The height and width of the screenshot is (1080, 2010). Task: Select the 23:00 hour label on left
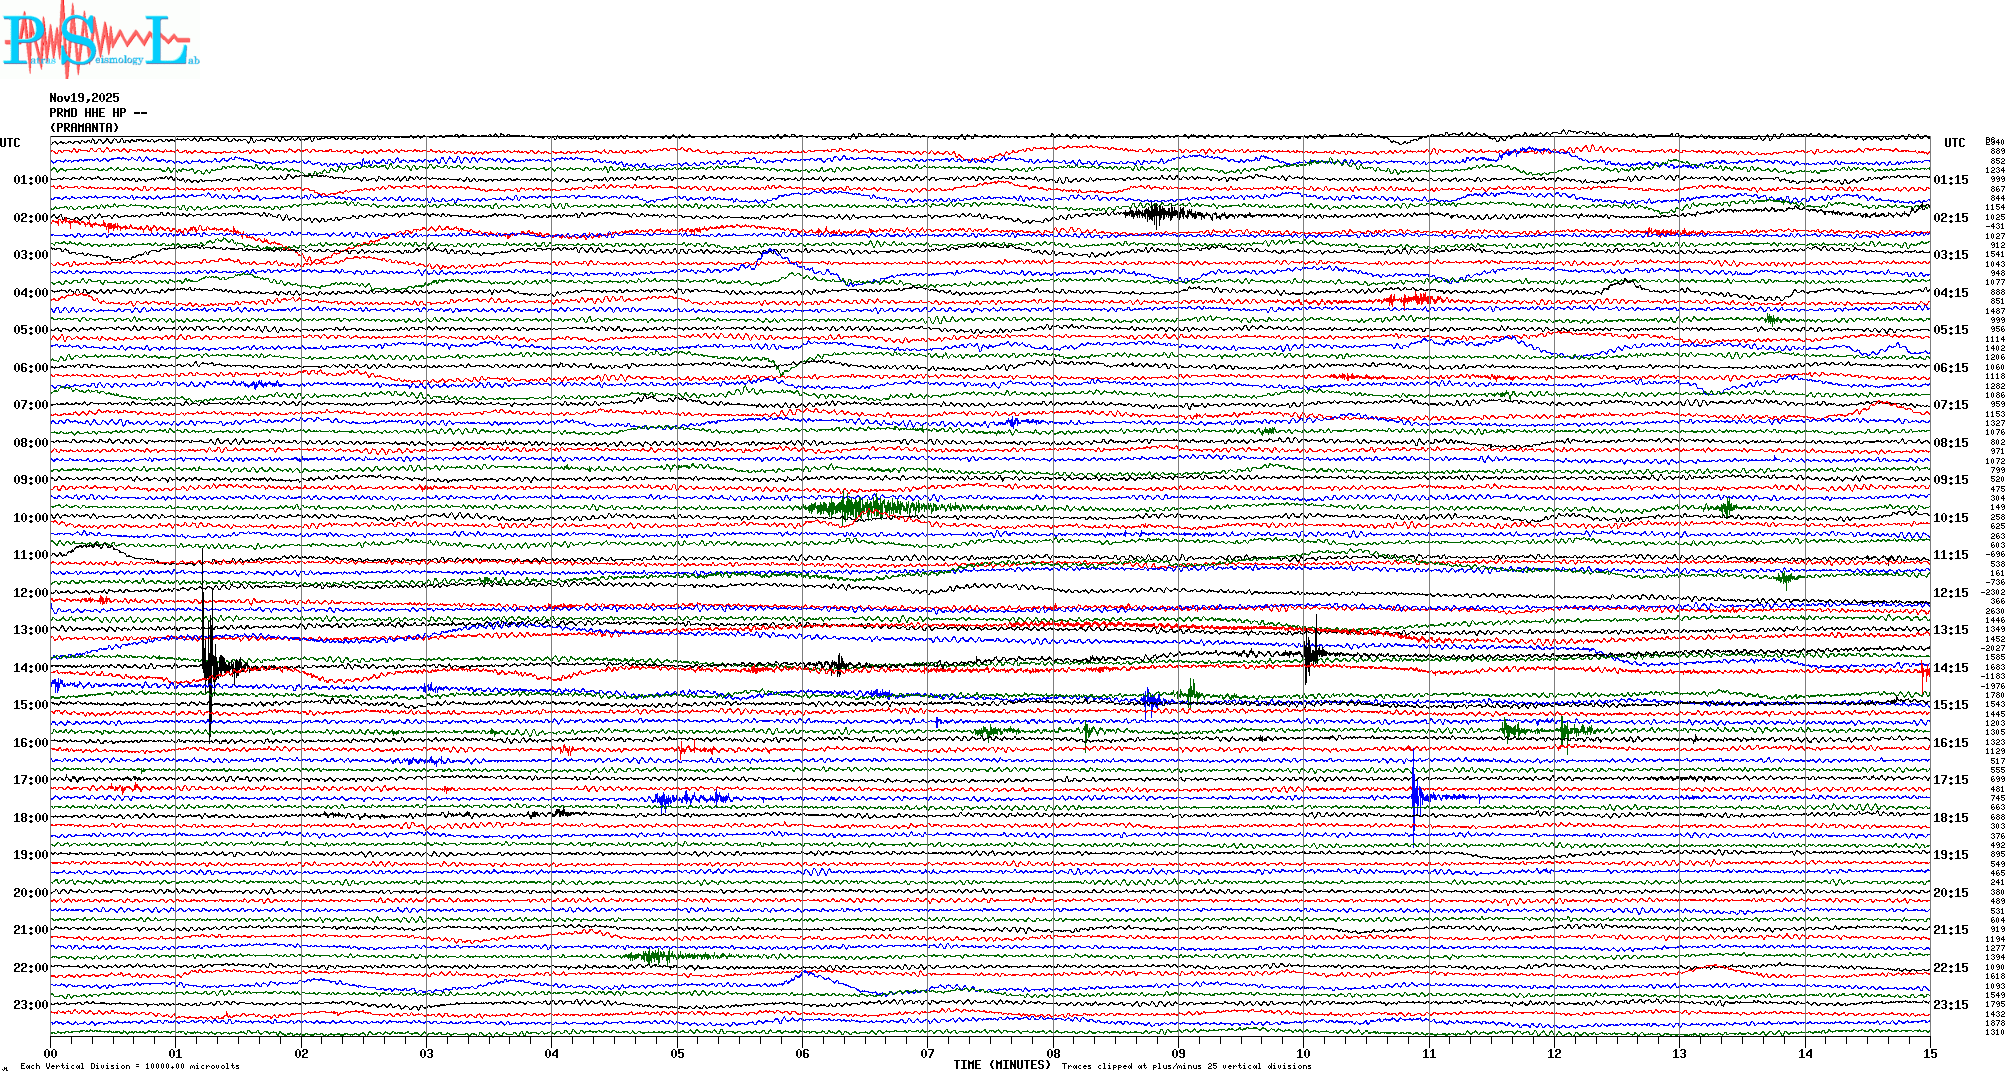point(30,1005)
